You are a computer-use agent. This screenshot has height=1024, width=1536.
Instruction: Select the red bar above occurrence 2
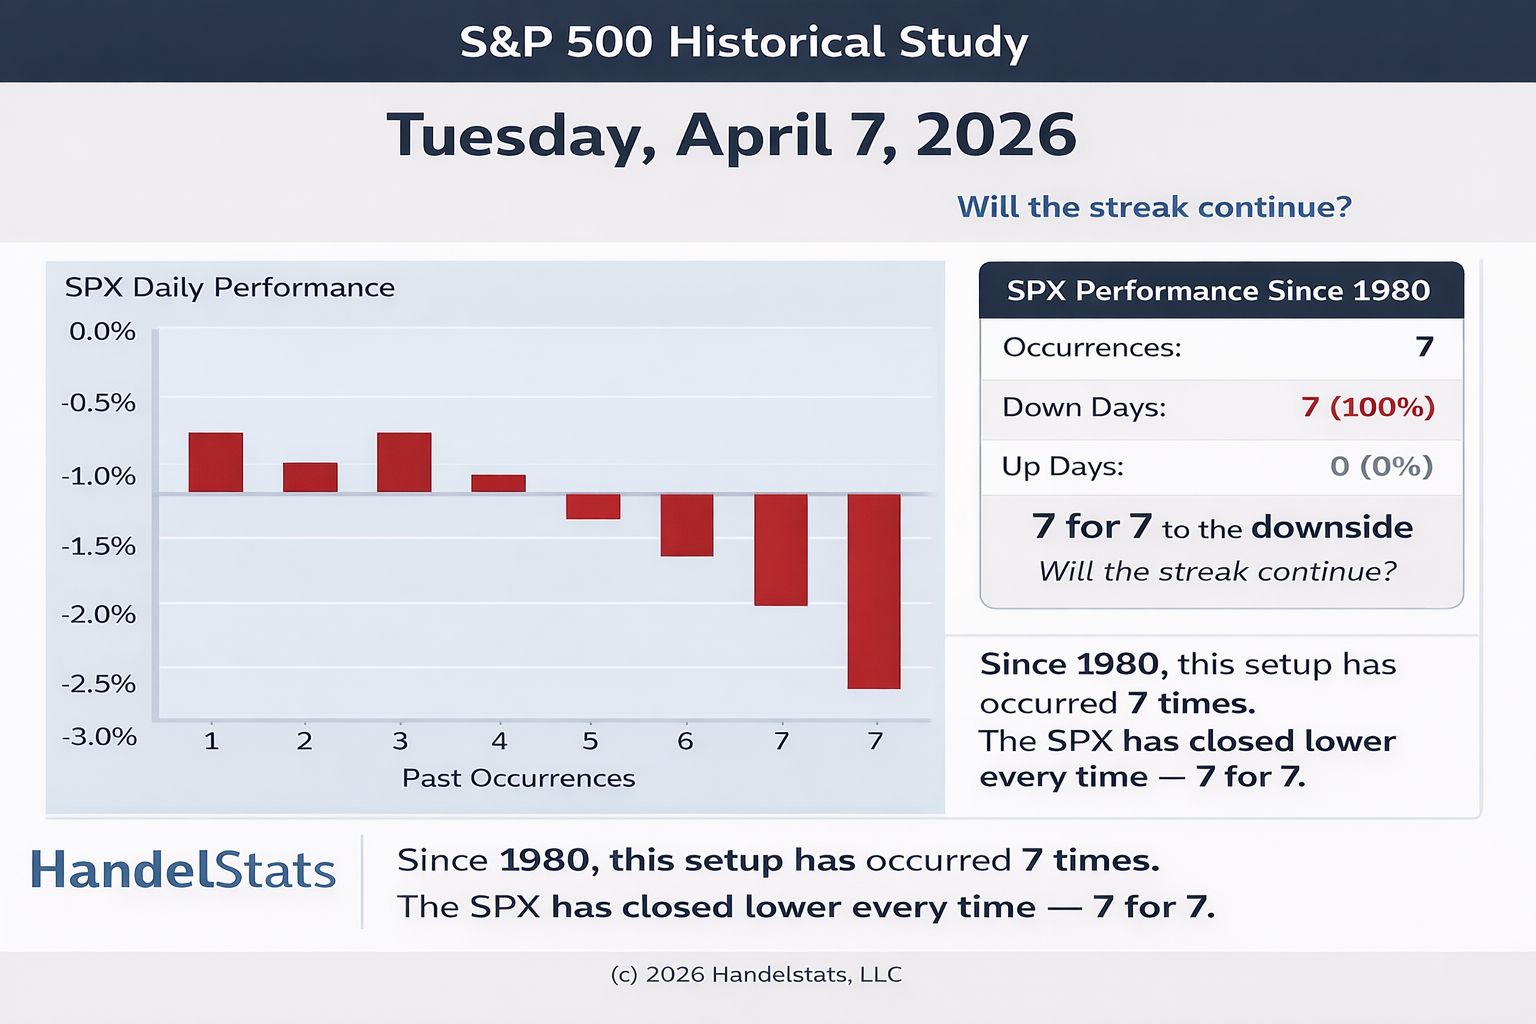pos(310,477)
